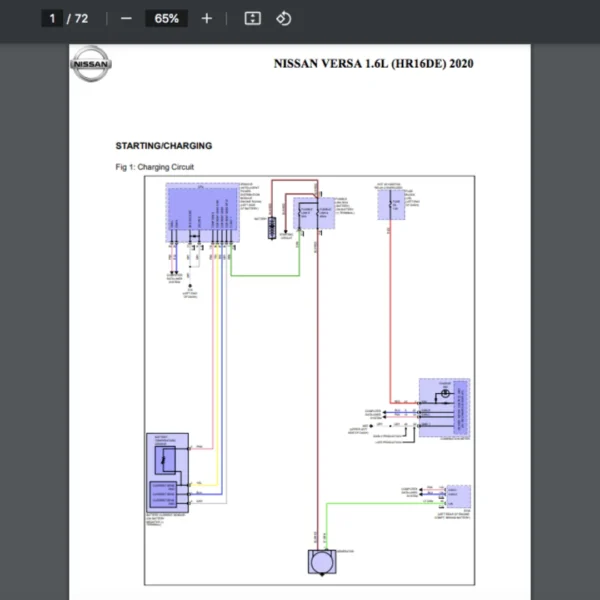Click the NISSAN VERSA 1.6L document title
The width and height of the screenshot is (600, 600).
tap(373, 64)
